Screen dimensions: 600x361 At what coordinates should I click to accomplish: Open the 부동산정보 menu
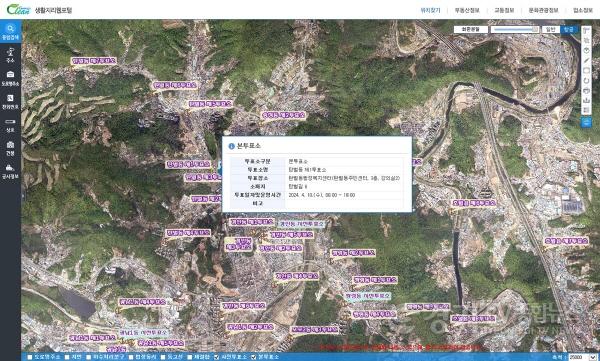click(x=467, y=10)
